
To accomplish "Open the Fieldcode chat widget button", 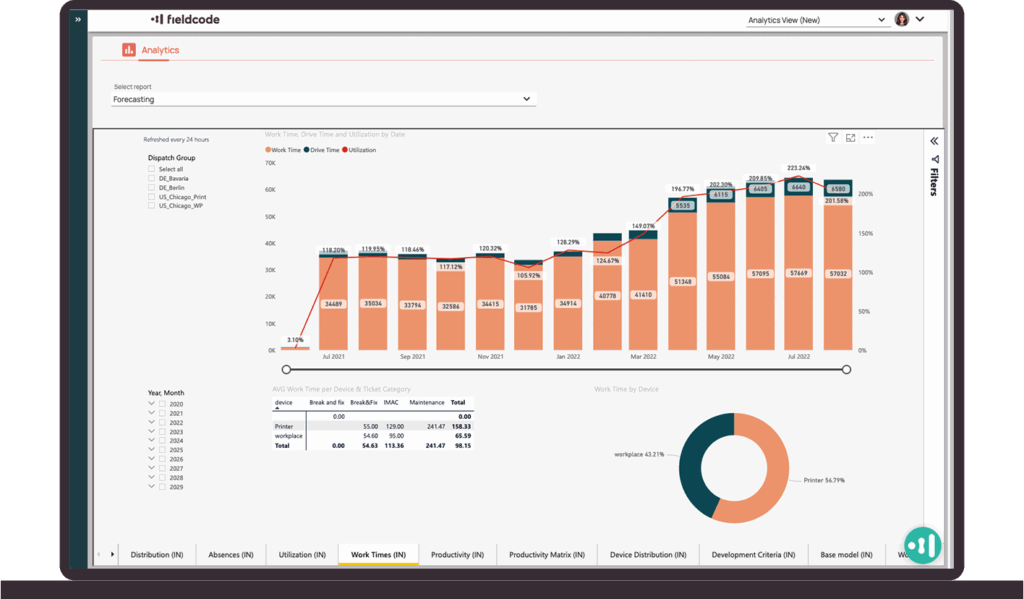I will click(x=922, y=545).
